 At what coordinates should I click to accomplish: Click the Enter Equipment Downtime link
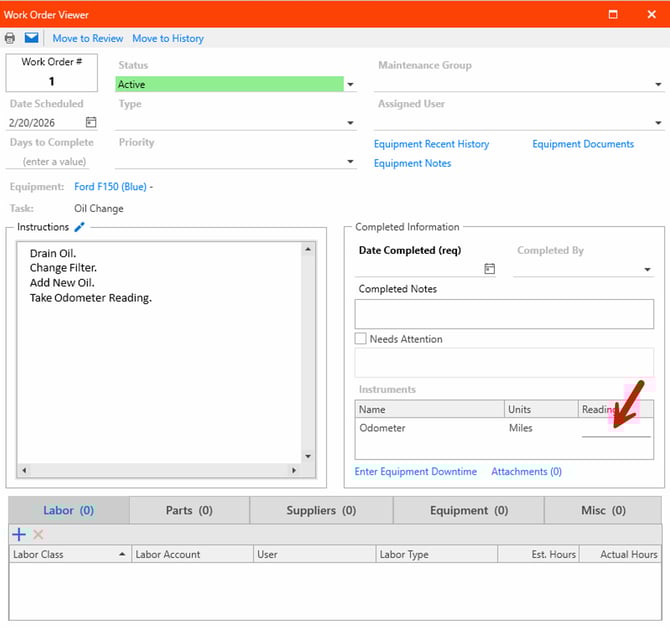click(x=416, y=471)
